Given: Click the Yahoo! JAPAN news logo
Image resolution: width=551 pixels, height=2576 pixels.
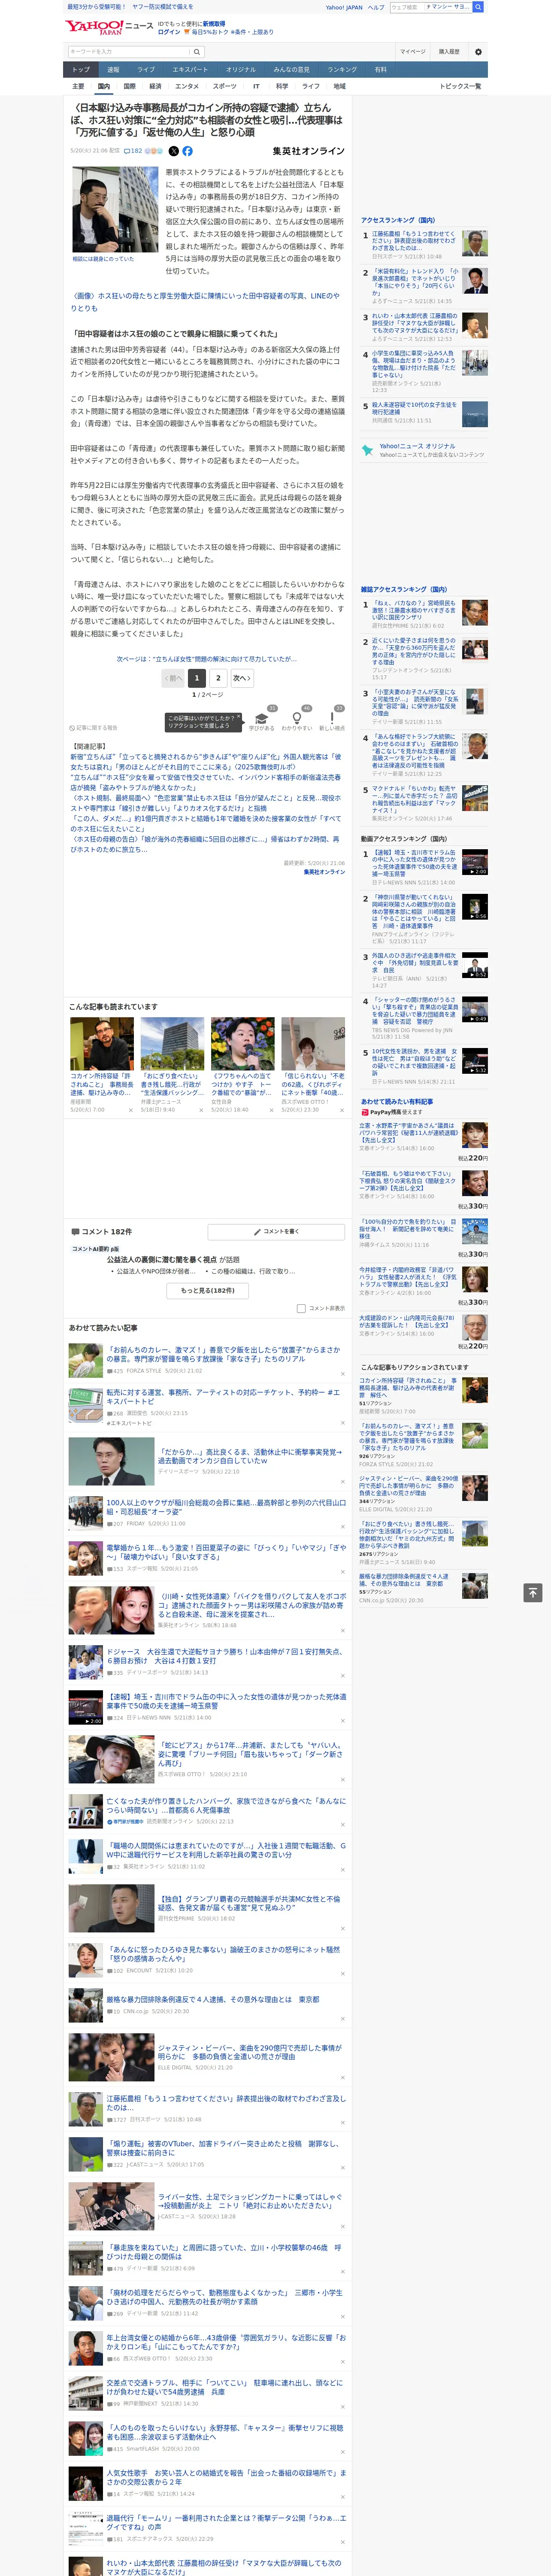Looking at the screenshot, I should pyautogui.click(x=109, y=27).
